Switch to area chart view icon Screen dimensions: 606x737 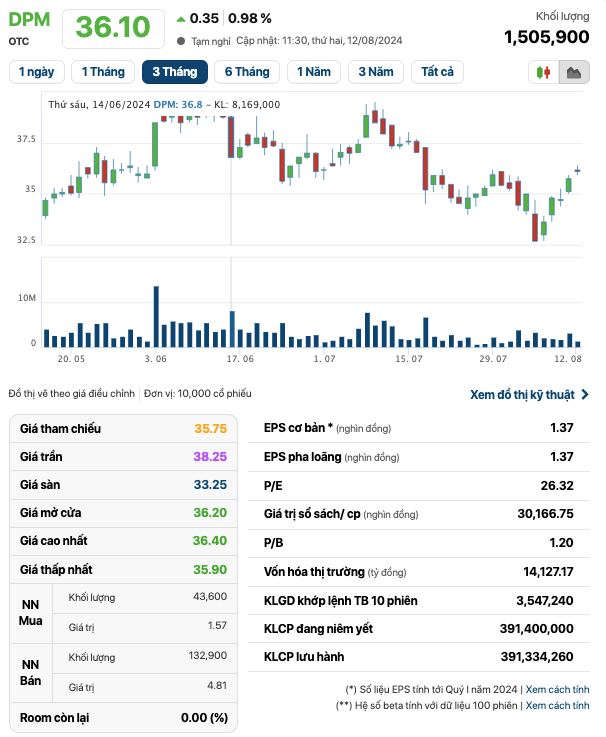574,72
